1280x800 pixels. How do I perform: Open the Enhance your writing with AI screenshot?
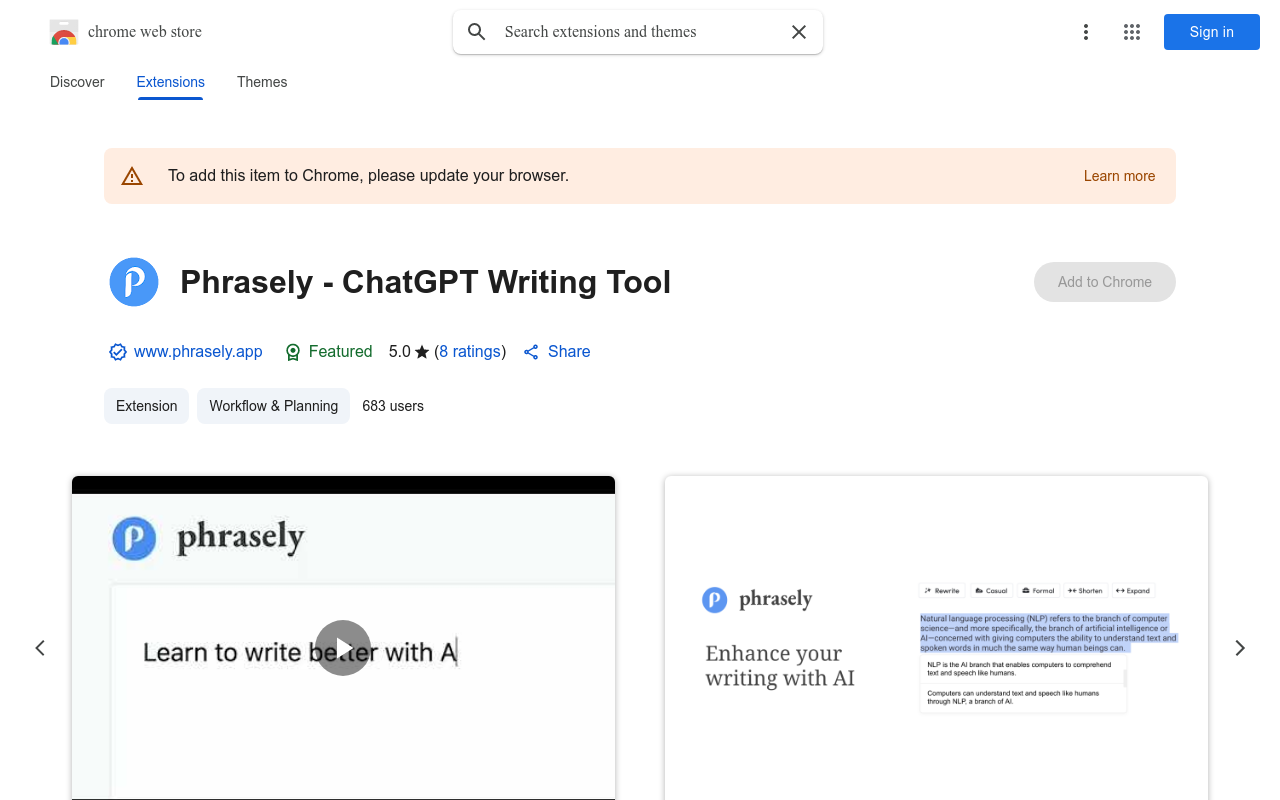click(x=936, y=638)
